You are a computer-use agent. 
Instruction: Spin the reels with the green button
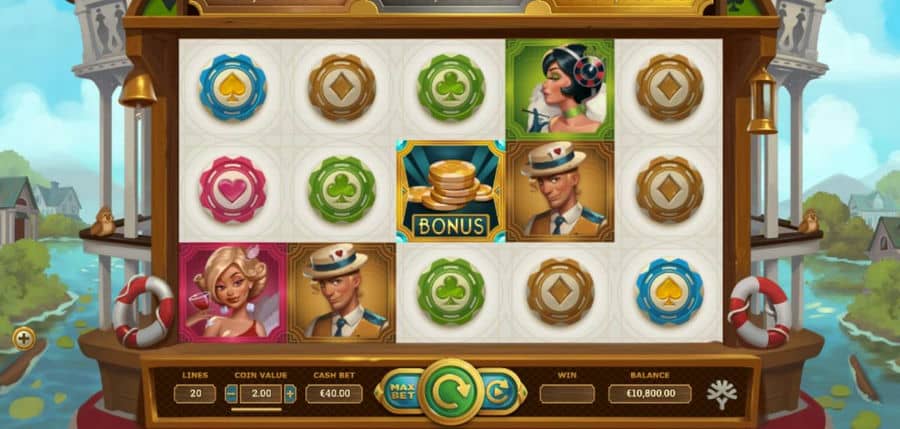451,392
